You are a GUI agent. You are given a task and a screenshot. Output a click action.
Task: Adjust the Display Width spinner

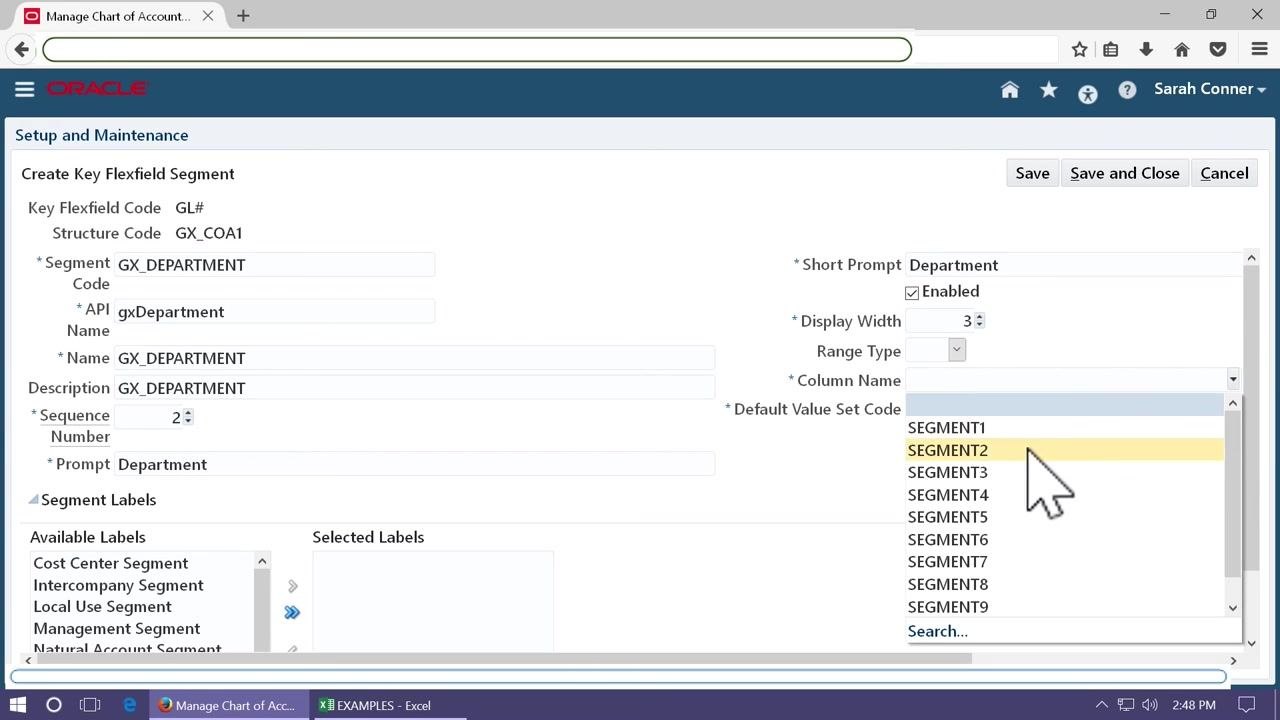979,321
